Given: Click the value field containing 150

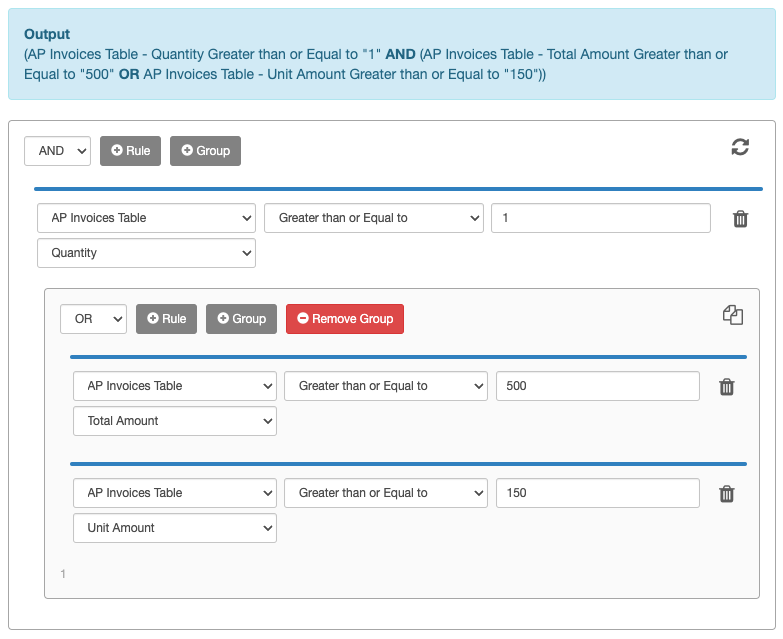Looking at the screenshot, I should click(x=597, y=493).
